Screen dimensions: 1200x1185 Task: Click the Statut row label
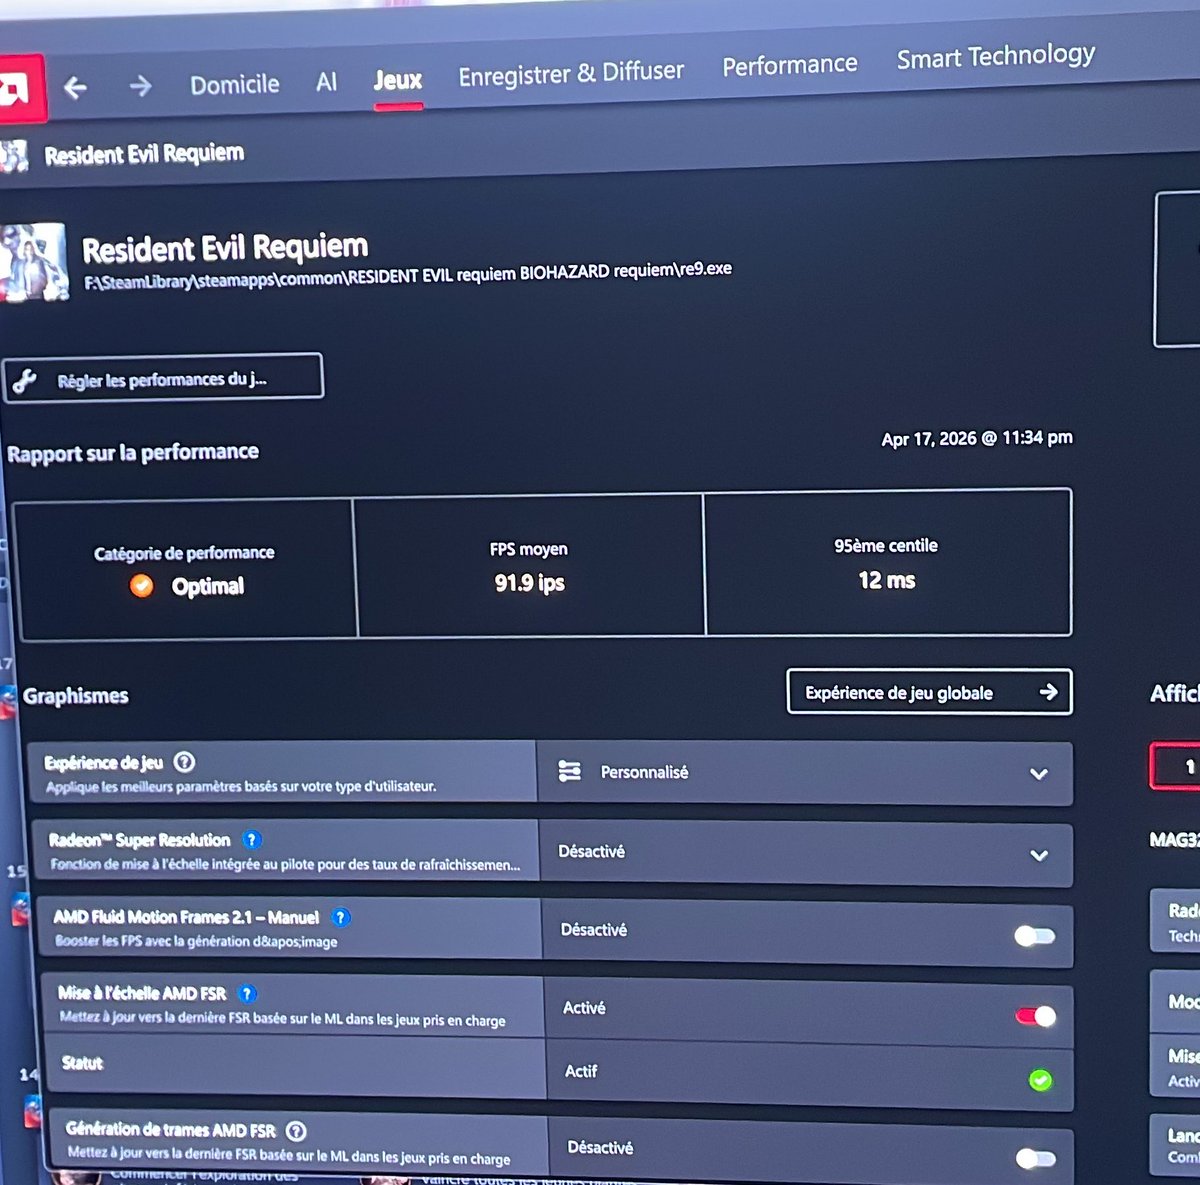[x=83, y=1063]
